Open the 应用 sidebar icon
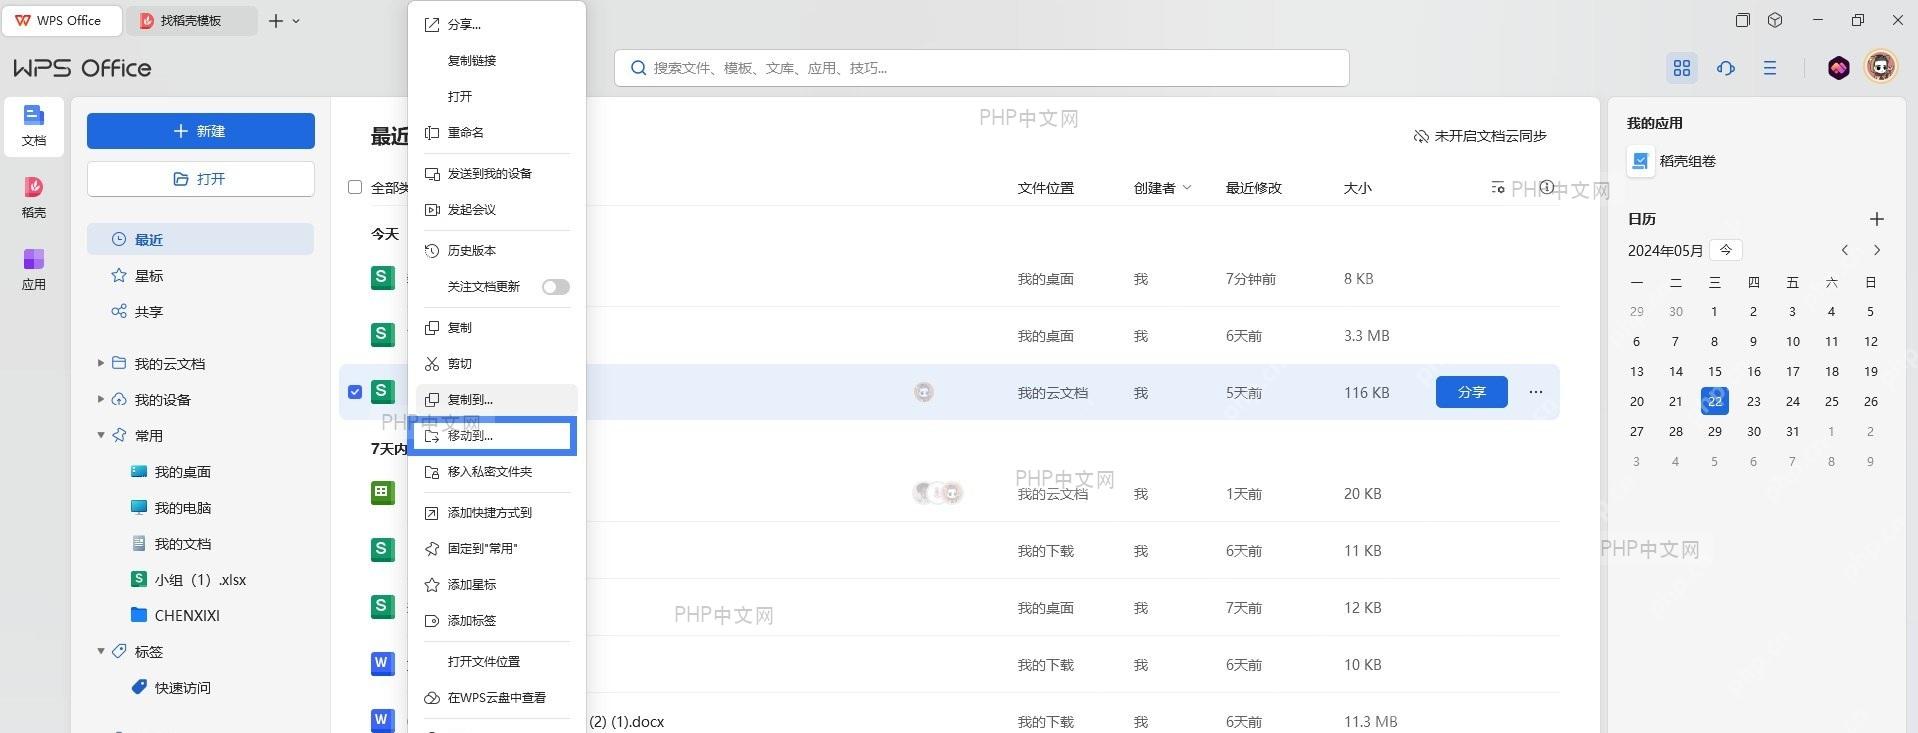 click(34, 269)
